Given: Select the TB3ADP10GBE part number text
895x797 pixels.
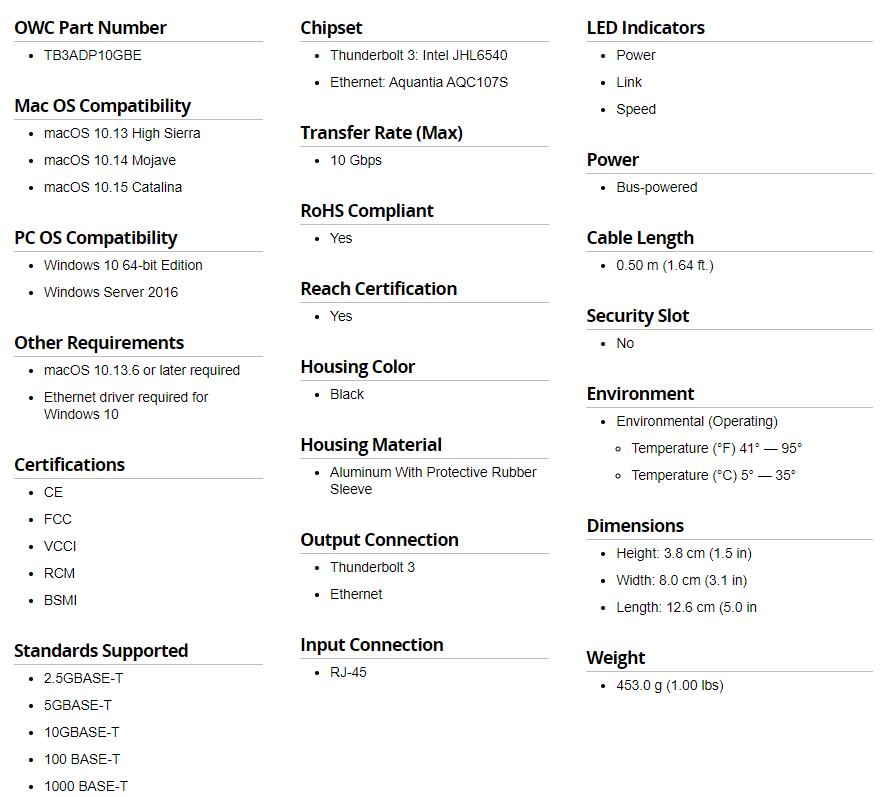Looking at the screenshot, I should point(92,55).
